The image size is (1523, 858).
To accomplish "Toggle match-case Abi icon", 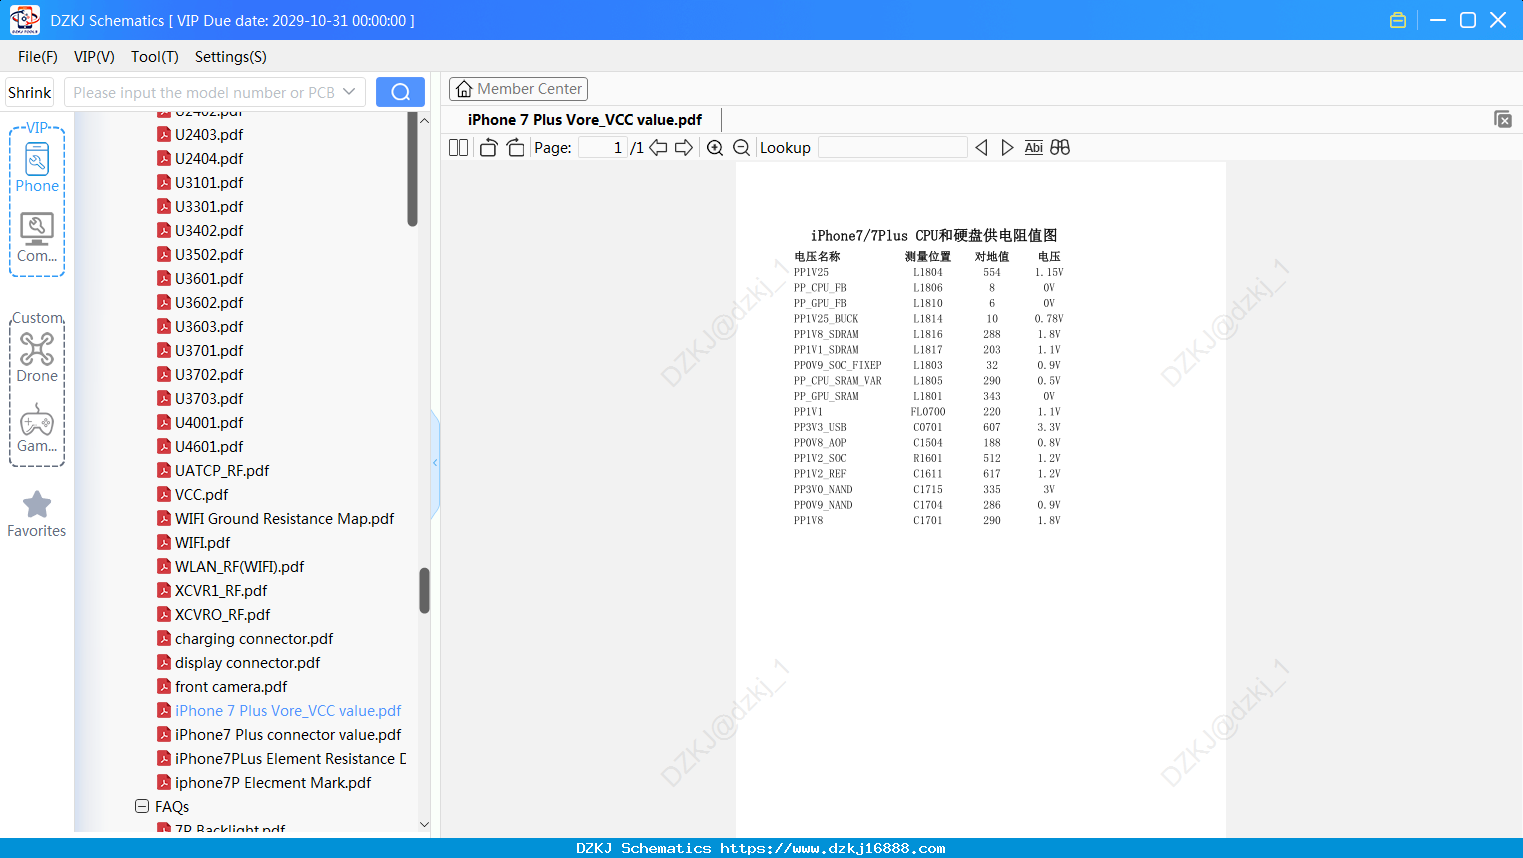I will [1034, 148].
